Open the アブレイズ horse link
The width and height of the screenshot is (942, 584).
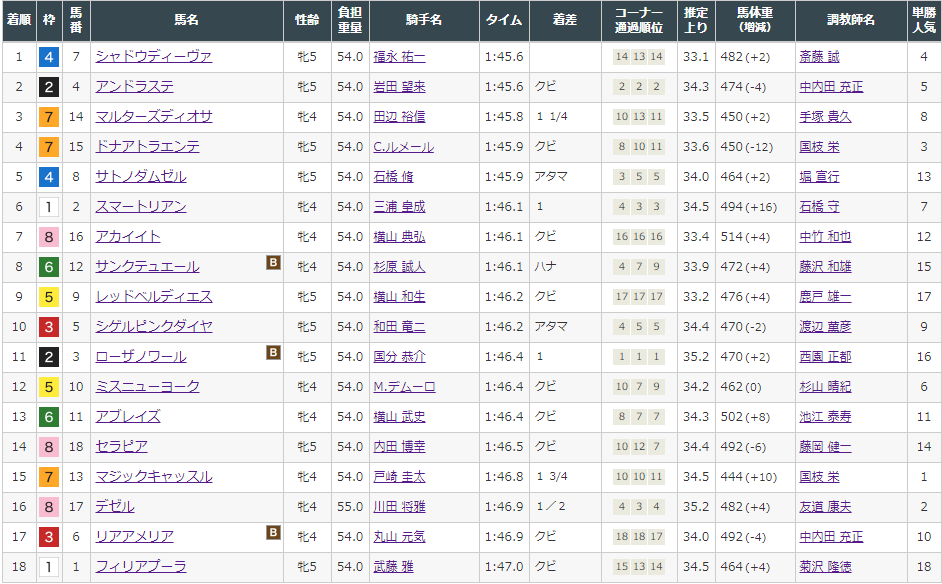click(127, 416)
